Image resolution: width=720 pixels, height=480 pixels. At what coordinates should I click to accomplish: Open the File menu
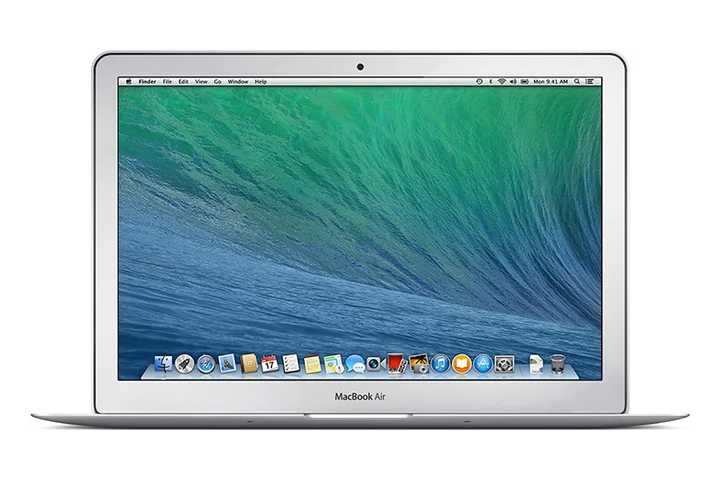click(x=167, y=81)
